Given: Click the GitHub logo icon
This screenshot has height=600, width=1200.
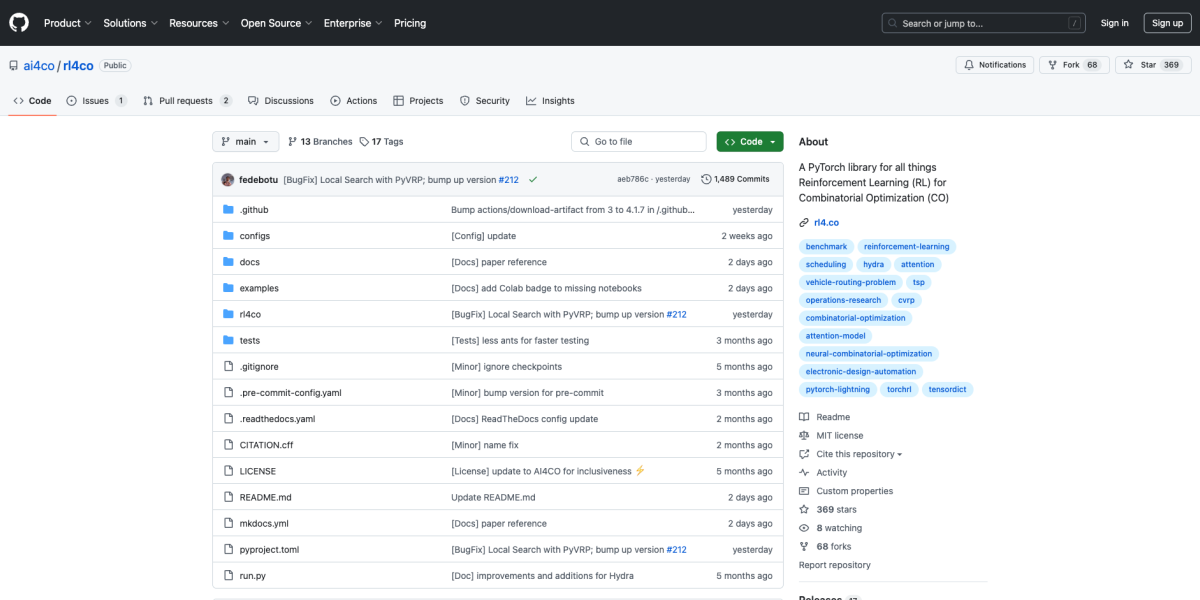Looking at the screenshot, I should click(x=20, y=23).
